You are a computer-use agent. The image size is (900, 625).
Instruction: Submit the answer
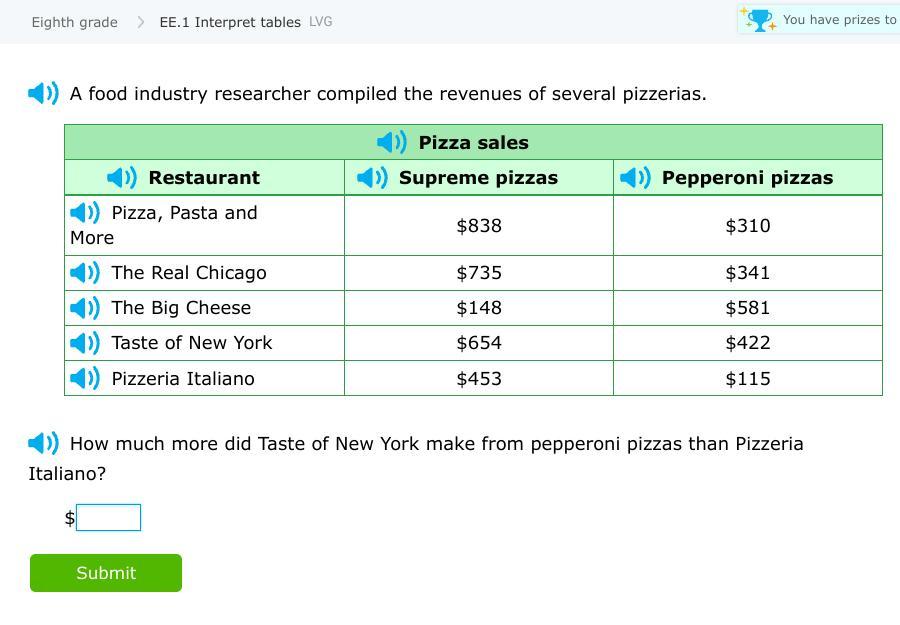pos(106,573)
